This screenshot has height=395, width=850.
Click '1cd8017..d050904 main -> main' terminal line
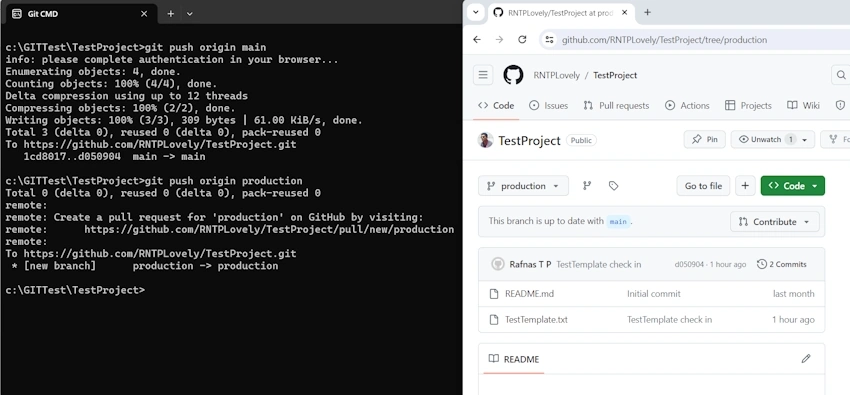[114, 157]
